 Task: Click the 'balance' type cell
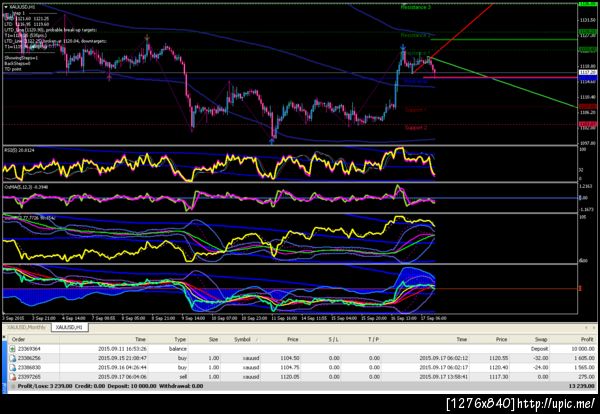point(178,349)
